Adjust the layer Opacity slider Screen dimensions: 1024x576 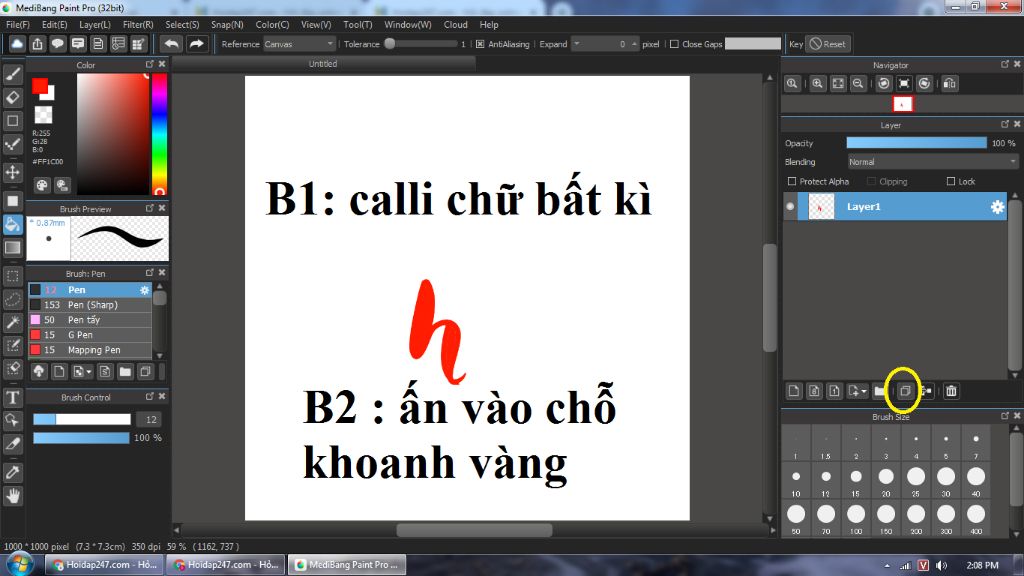916,143
